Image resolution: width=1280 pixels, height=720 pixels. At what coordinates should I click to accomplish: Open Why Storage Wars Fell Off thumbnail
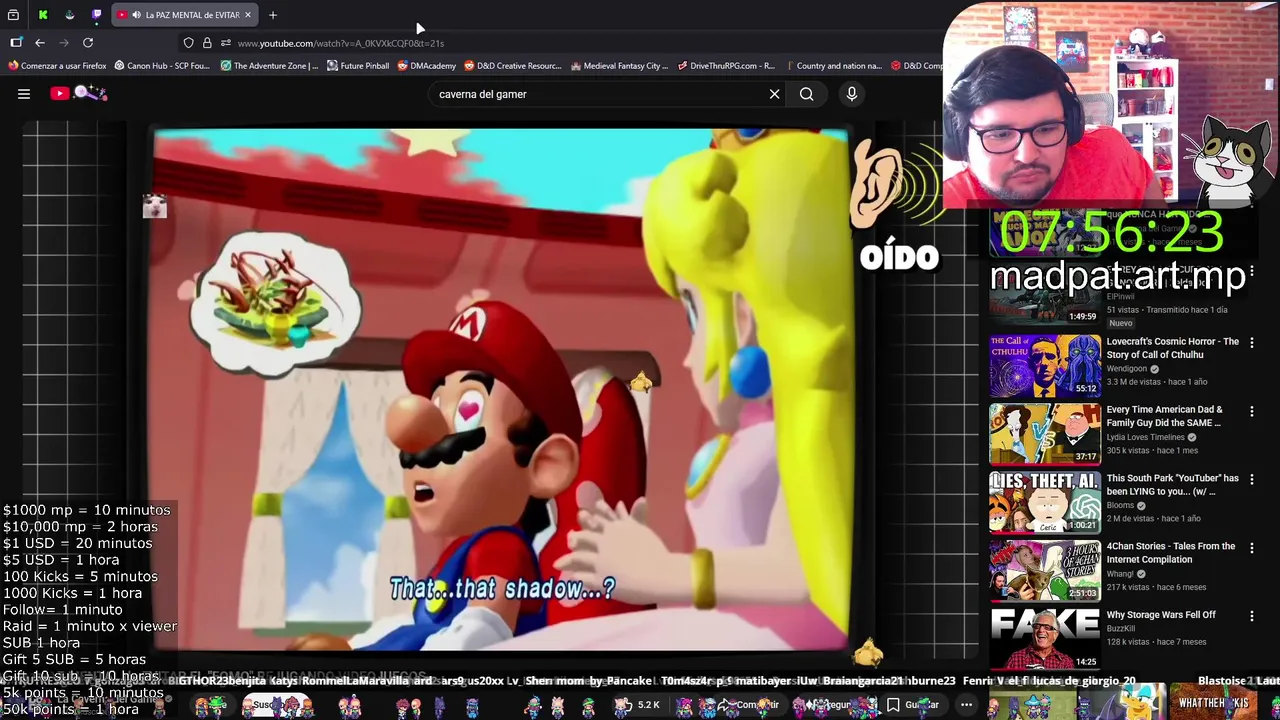click(x=1045, y=638)
